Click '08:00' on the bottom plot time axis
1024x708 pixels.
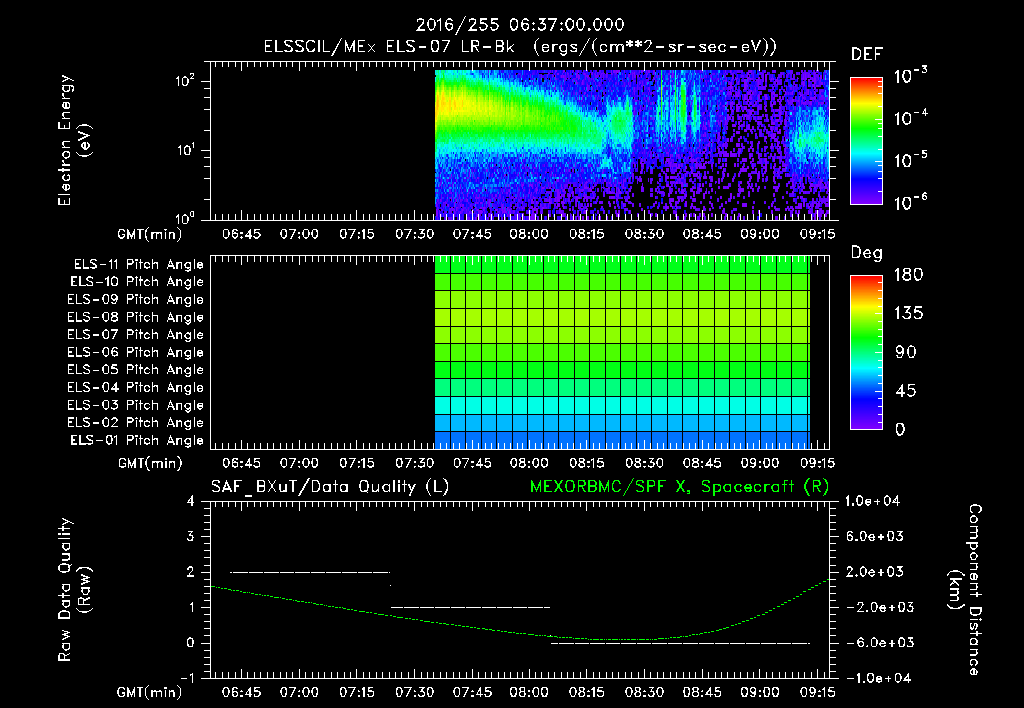[529, 692]
